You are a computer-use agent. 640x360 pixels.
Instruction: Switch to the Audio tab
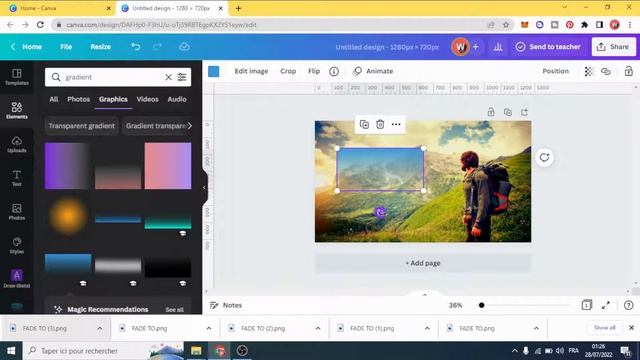tap(177, 99)
